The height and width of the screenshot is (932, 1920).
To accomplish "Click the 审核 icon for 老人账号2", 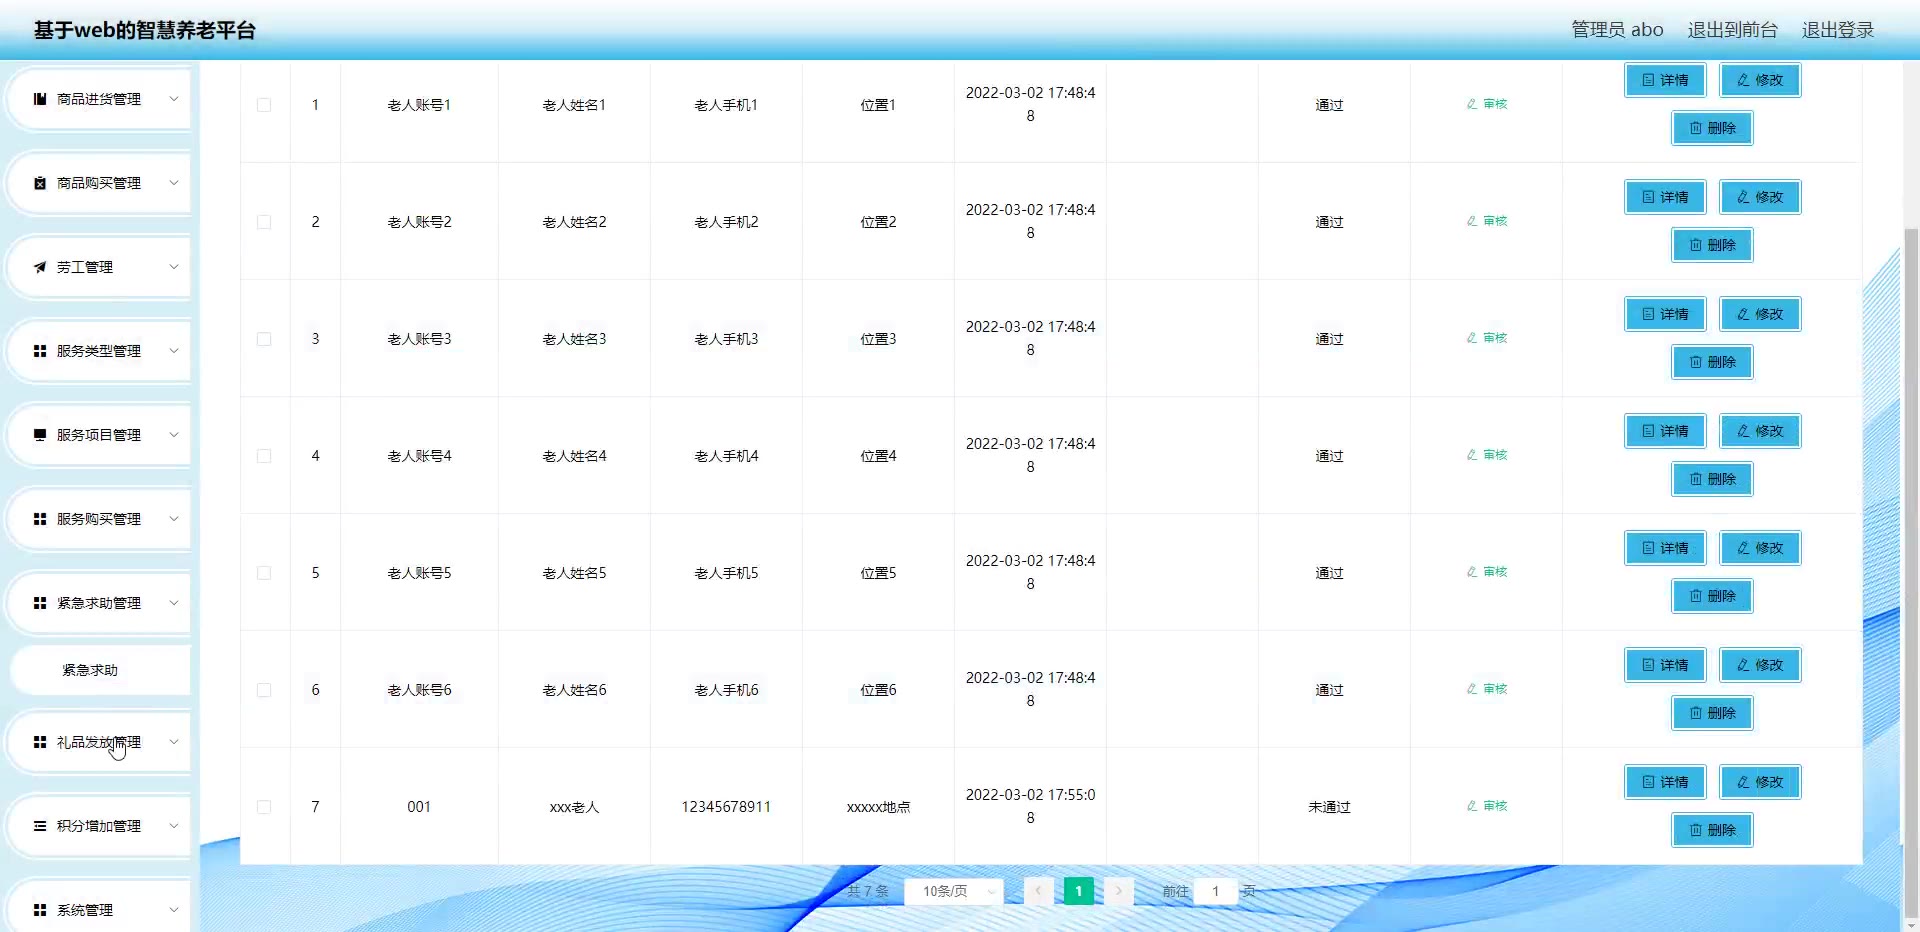I will click(1472, 221).
